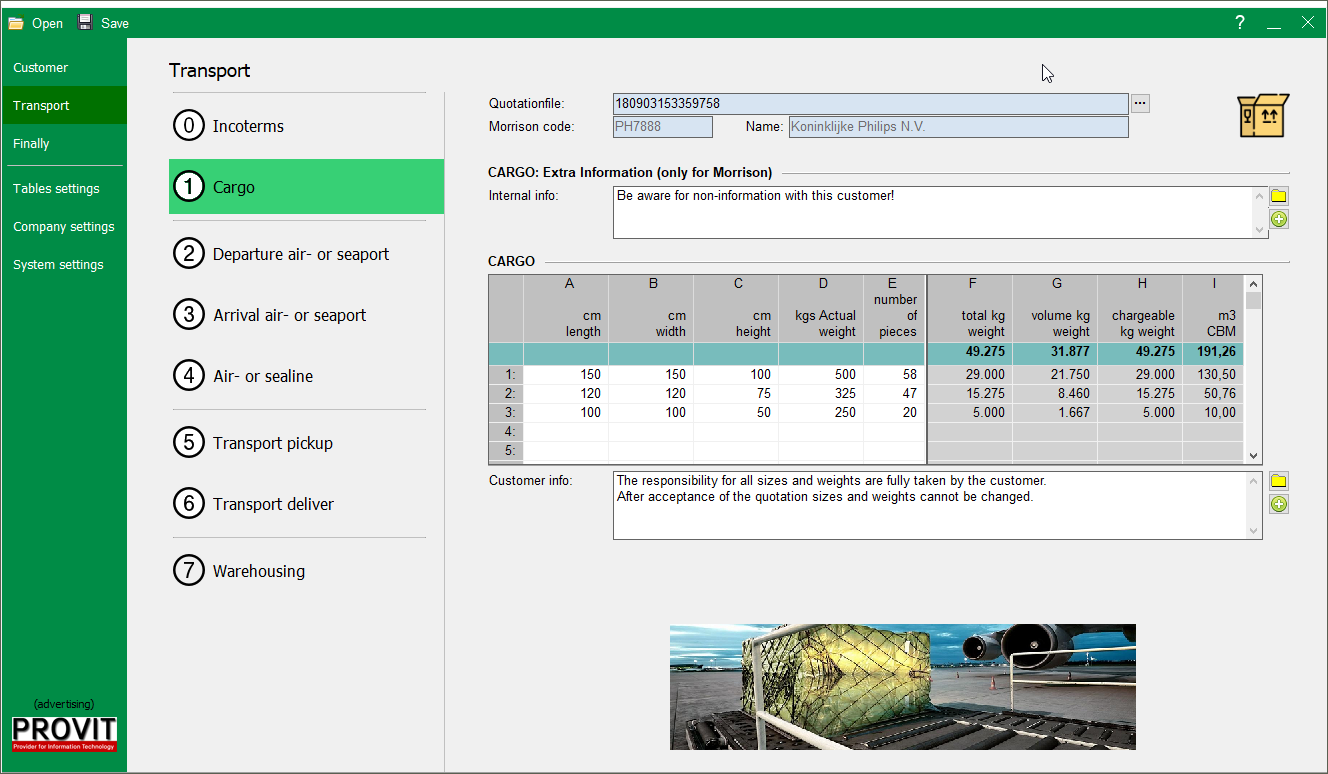Click the yellow folder icon beside Customer info
The height and width of the screenshot is (774, 1328).
1278,481
